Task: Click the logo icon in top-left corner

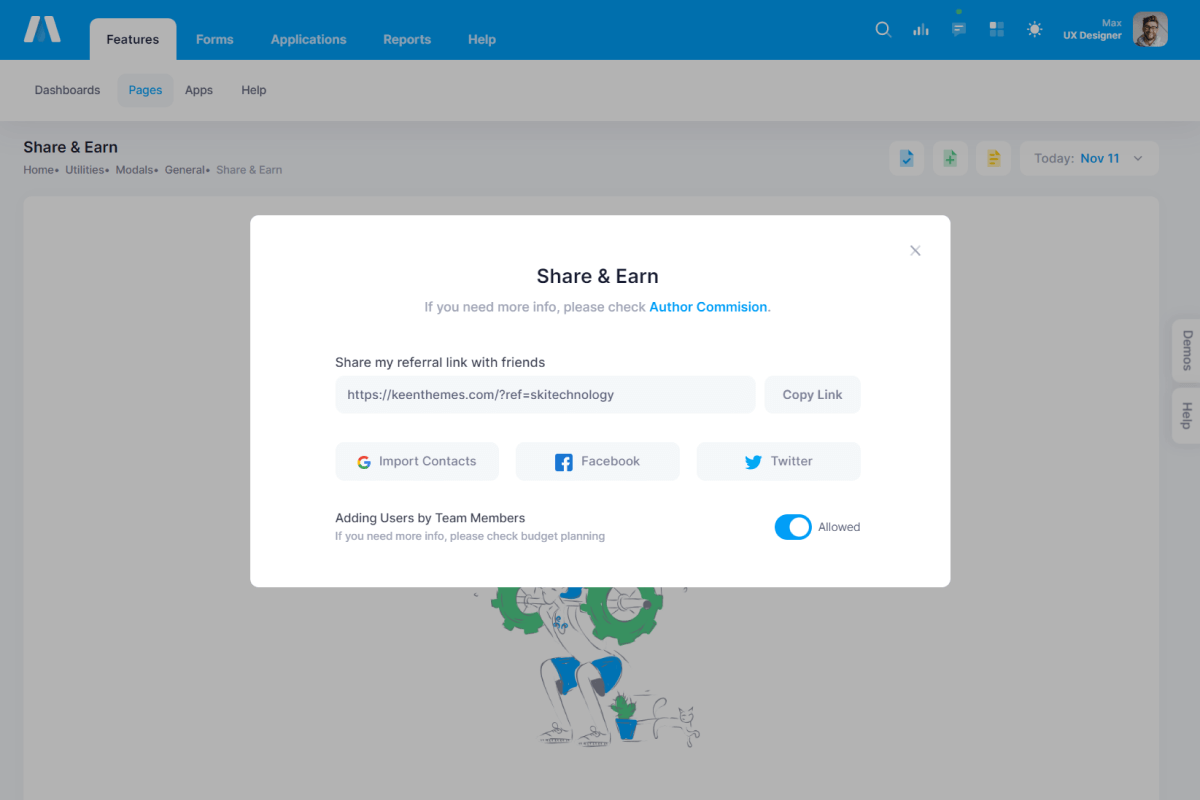Action: pyautogui.click(x=42, y=30)
